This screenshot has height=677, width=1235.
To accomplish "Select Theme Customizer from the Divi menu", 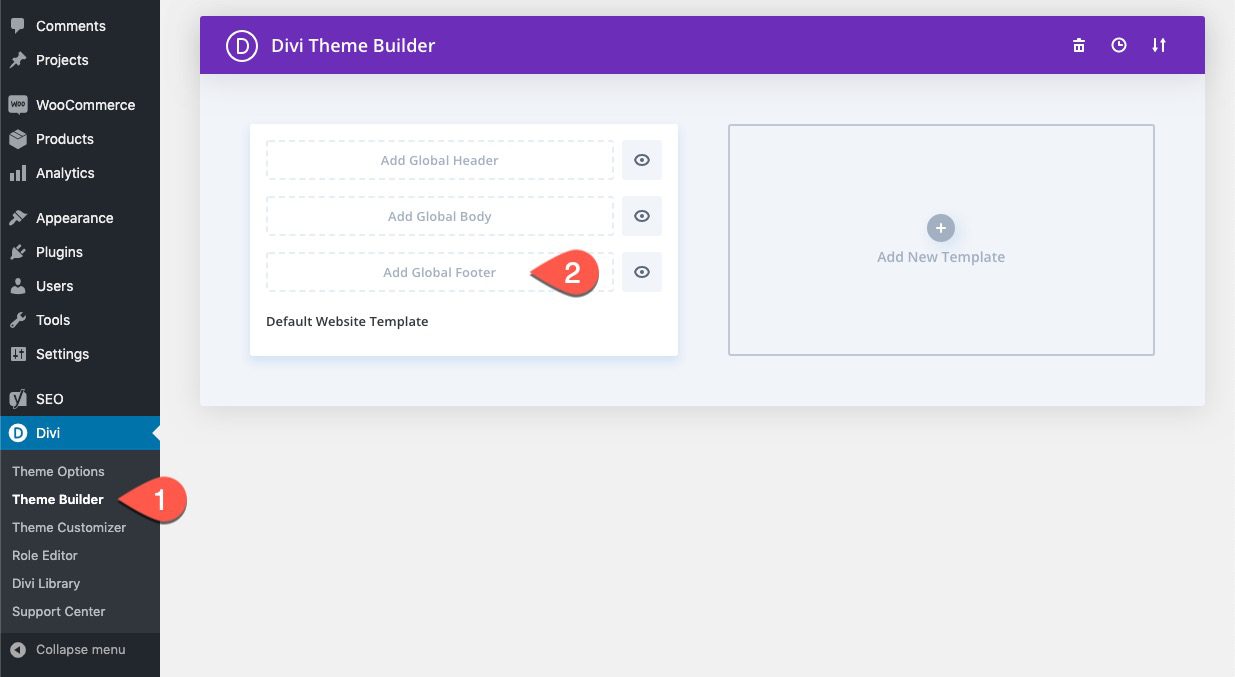I will point(68,527).
